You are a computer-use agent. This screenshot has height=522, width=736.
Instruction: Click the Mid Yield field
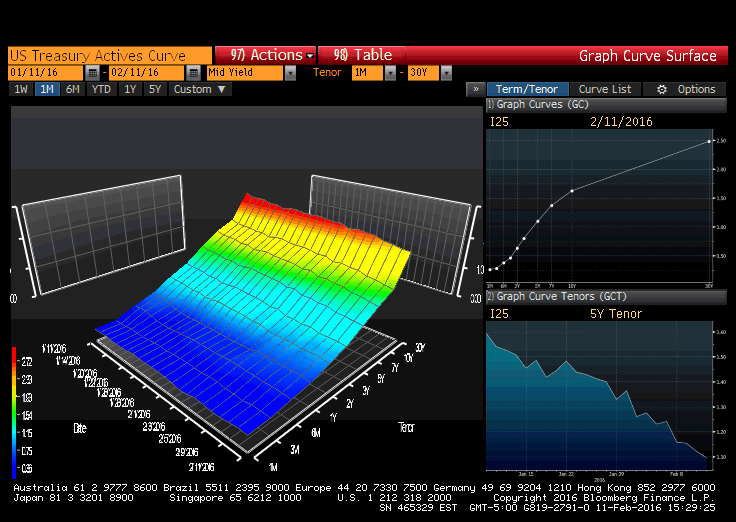[245, 73]
